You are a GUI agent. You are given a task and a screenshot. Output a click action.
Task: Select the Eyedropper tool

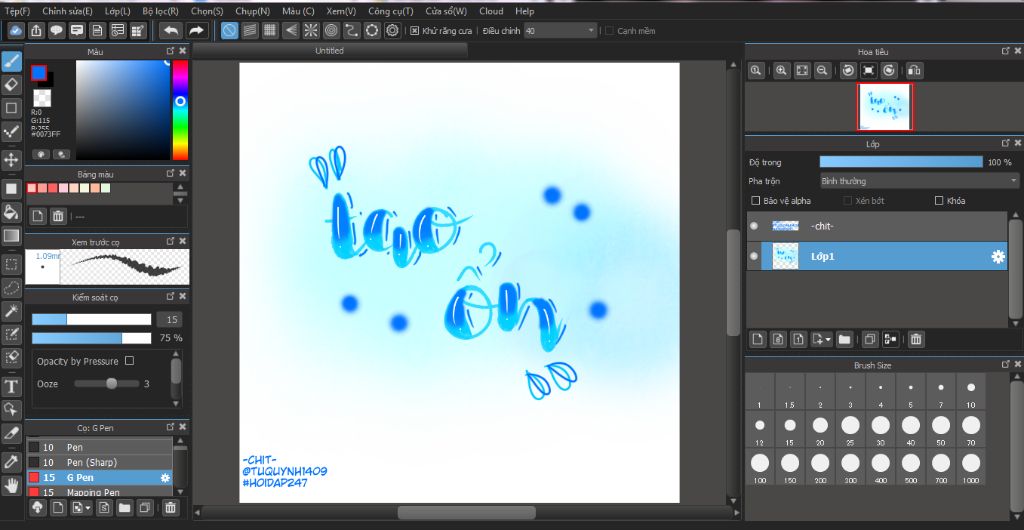click(12, 462)
